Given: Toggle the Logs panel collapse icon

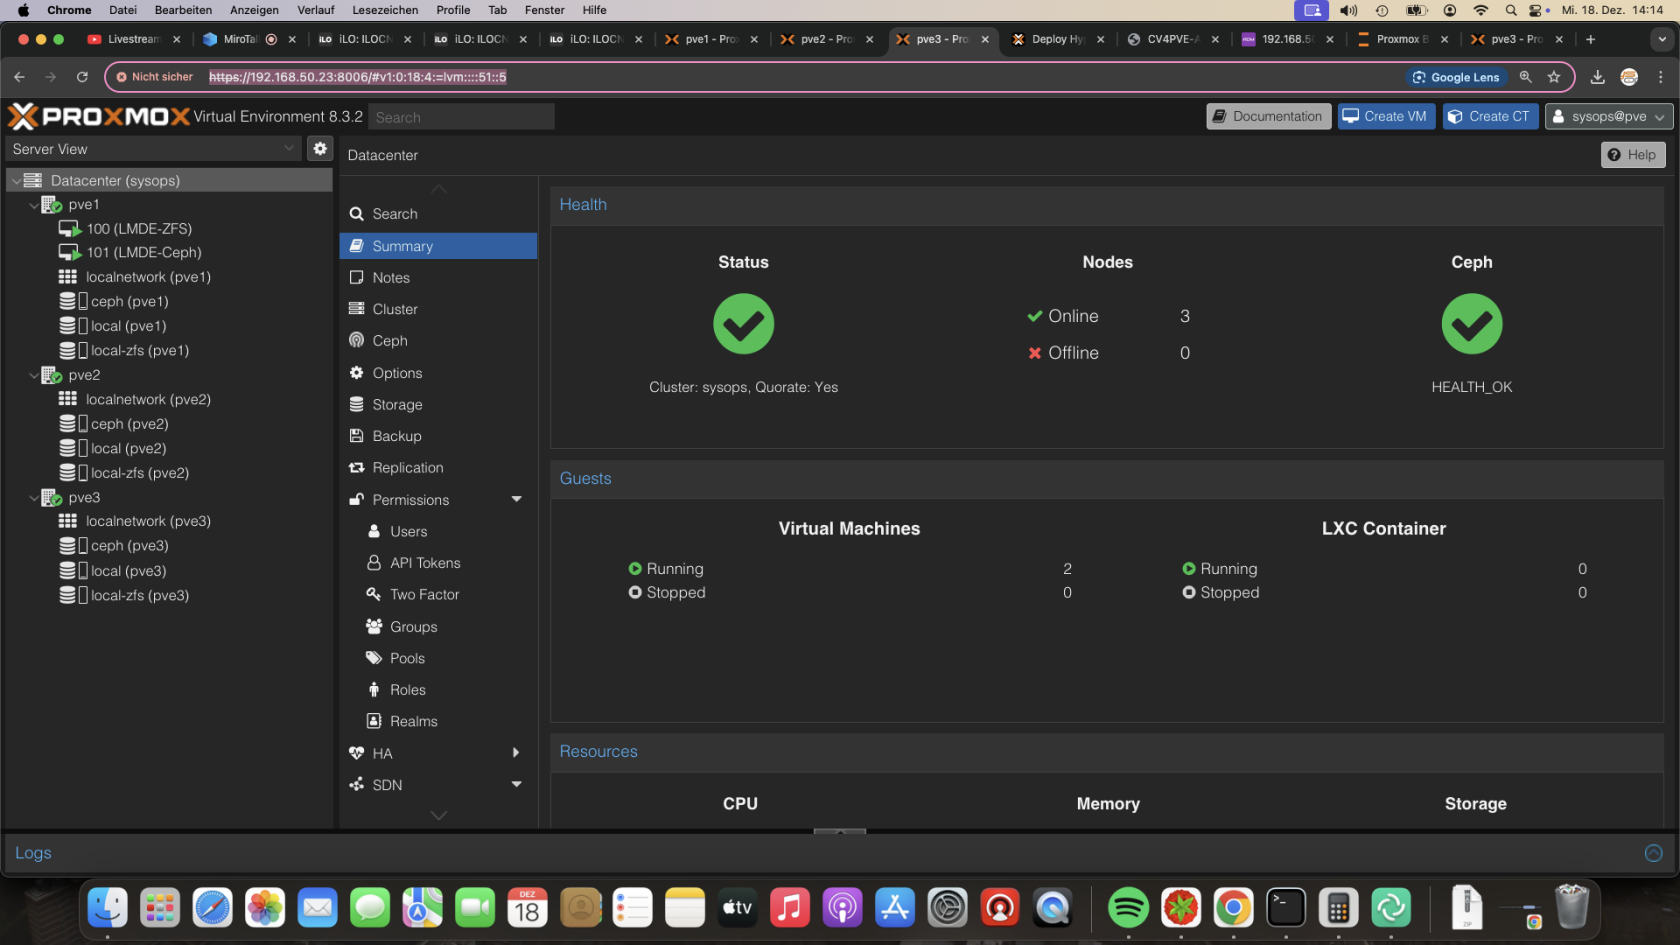Looking at the screenshot, I should point(1654,853).
